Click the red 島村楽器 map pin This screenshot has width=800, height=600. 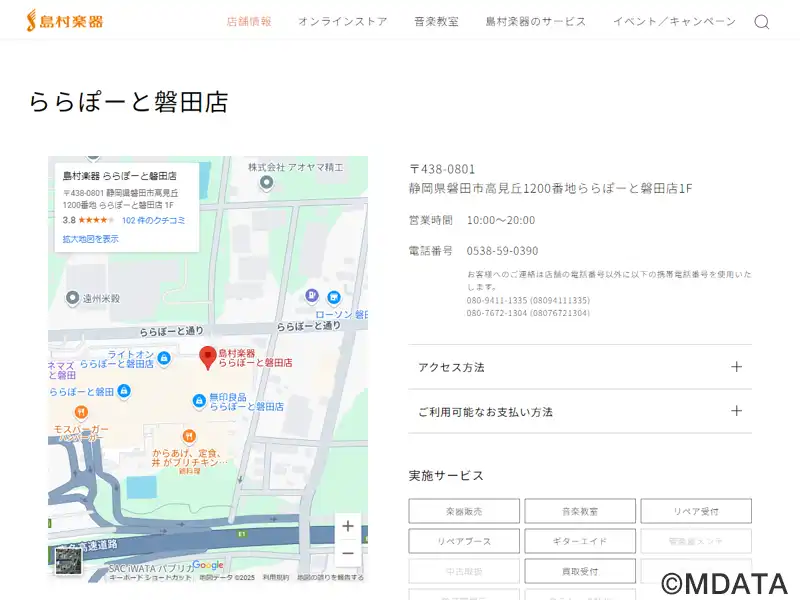[208, 357]
